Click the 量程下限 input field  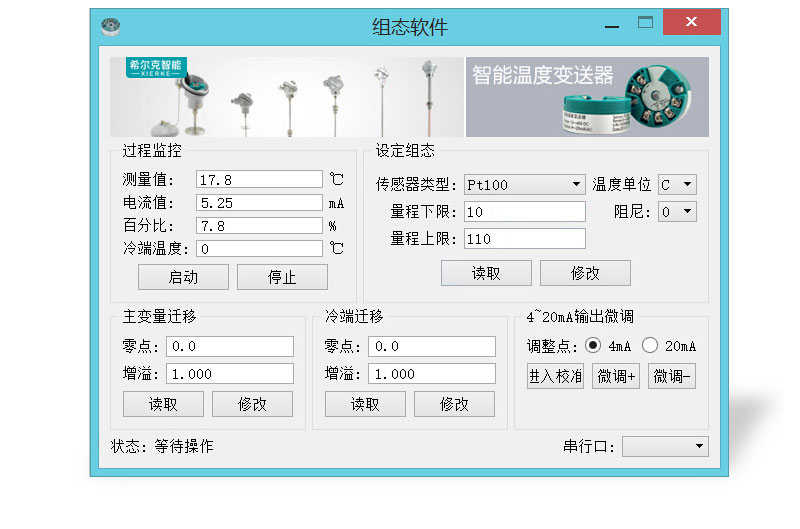(524, 212)
